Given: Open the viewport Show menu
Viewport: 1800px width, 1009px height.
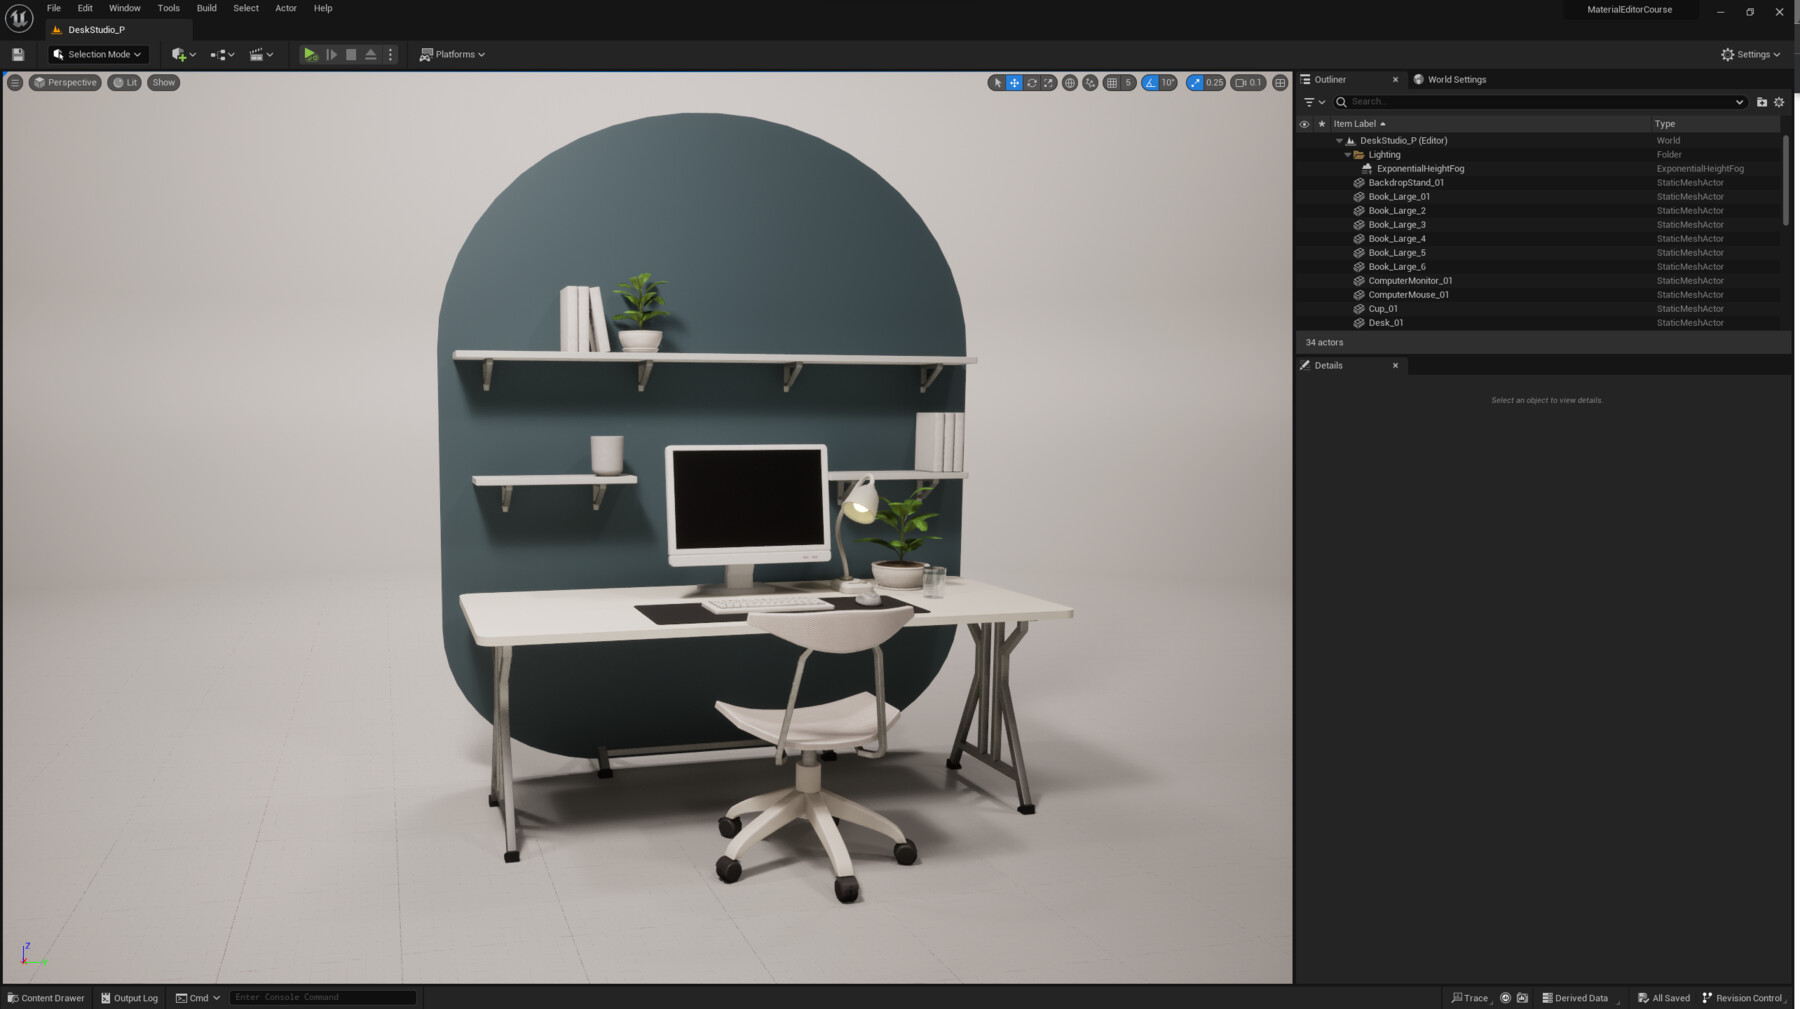Looking at the screenshot, I should point(164,83).
